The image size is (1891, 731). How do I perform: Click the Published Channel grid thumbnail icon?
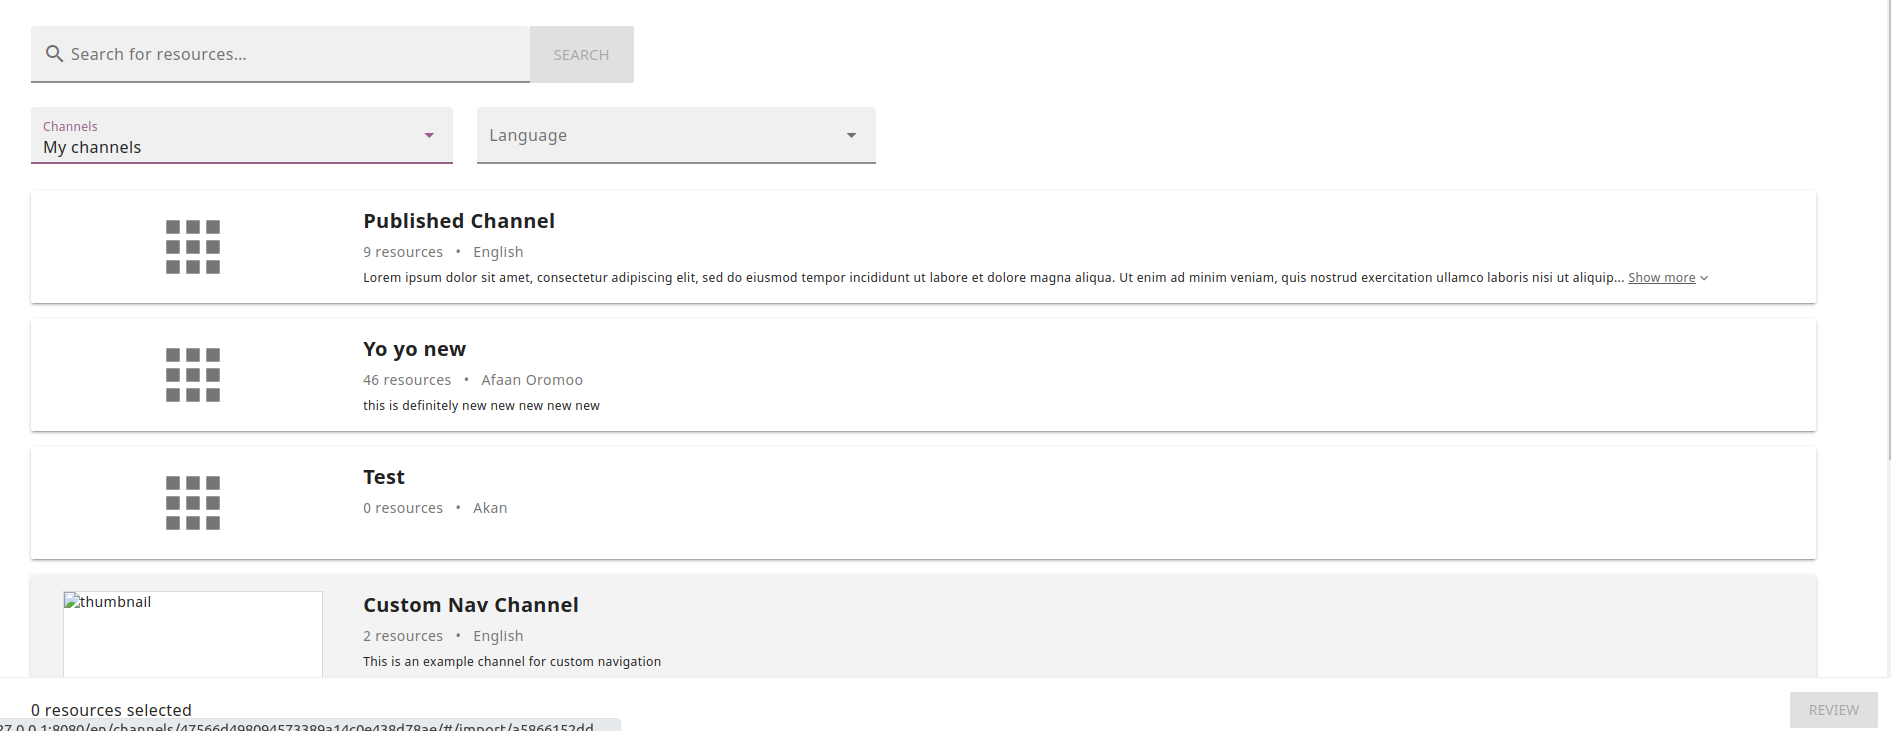(193, 247)
